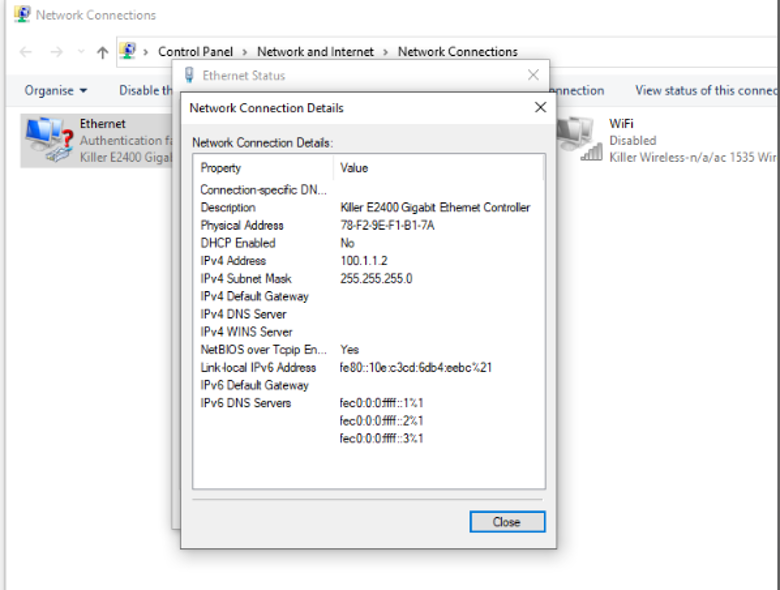The width and height of the screenshot is (780, 590).
Task: Click the 78-F2-9E-F1-B1-7A value
Action: pos(387,225)
